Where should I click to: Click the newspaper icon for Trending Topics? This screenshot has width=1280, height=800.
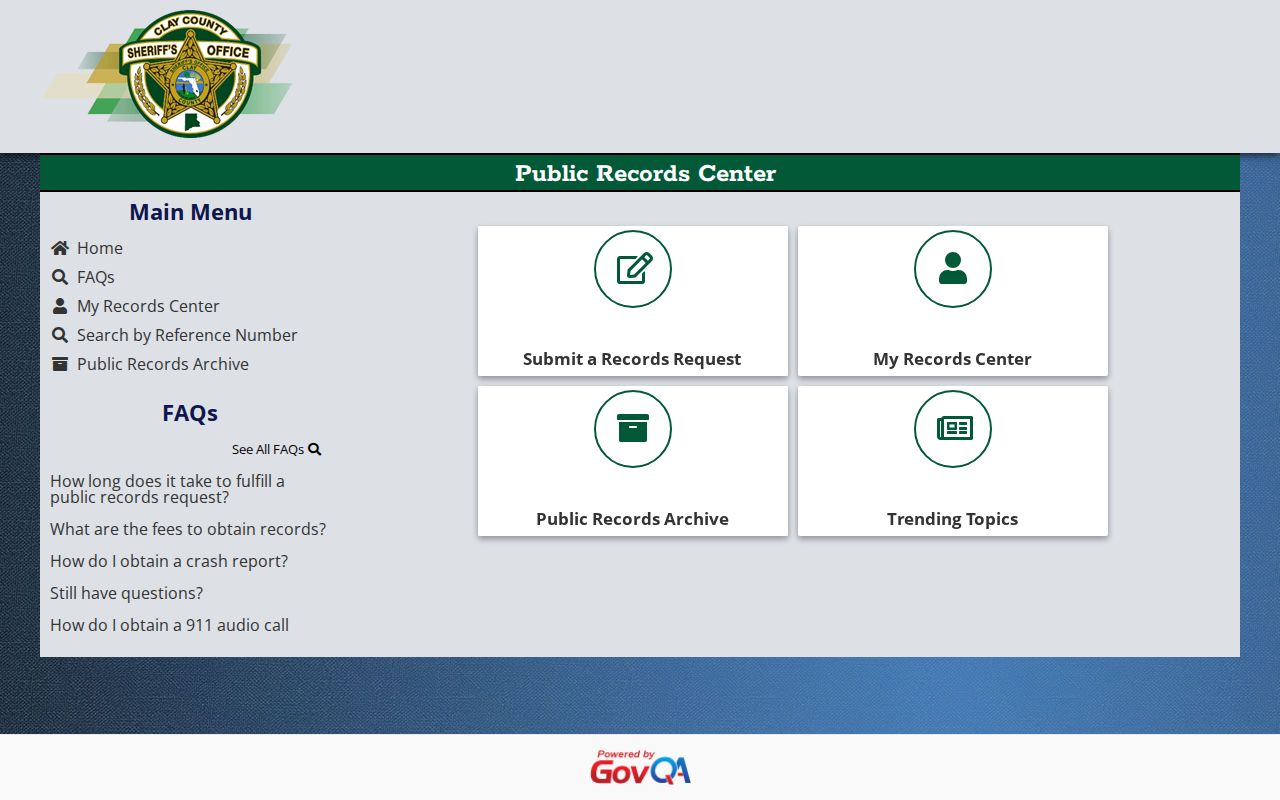(953, 429)
